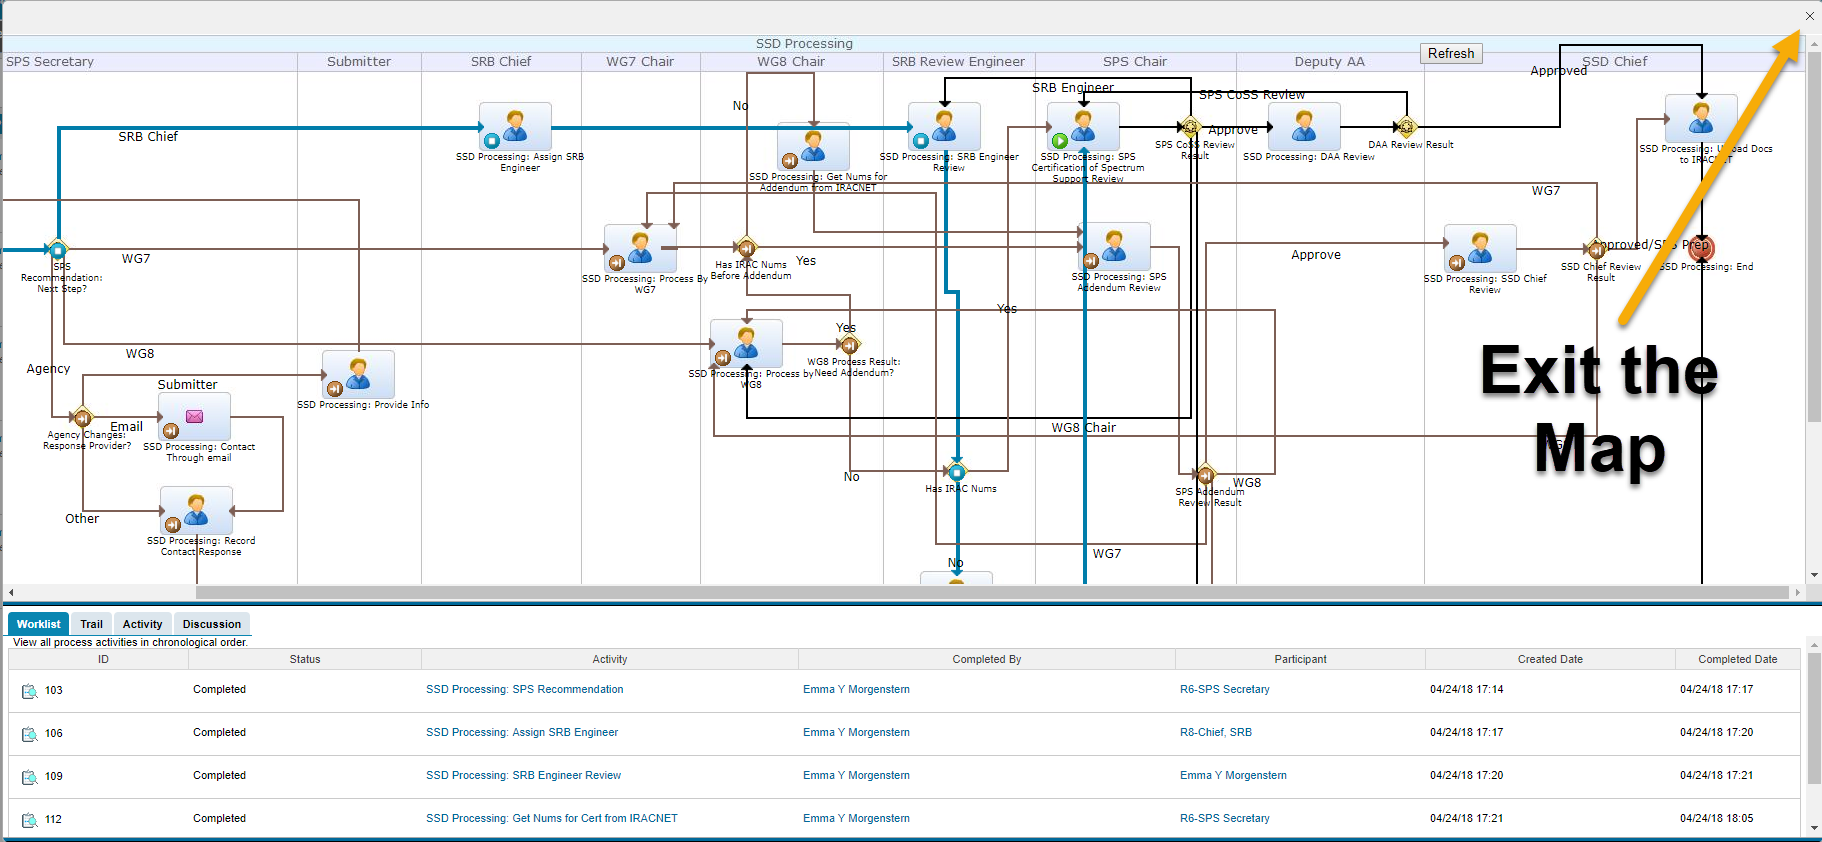The image size is (1822, 842).
Task: Open details icon for activity 109
Action: [x=30, y=777]
